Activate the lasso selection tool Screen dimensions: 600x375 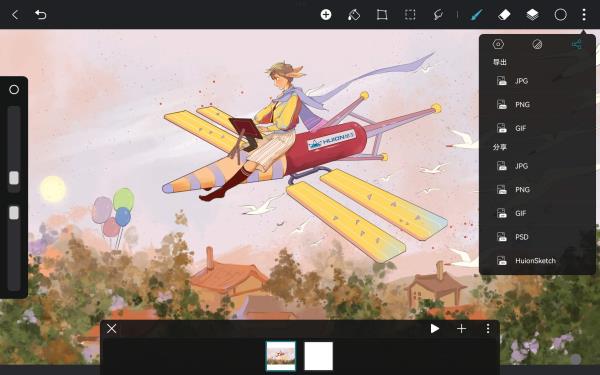[x=438, y=15]
